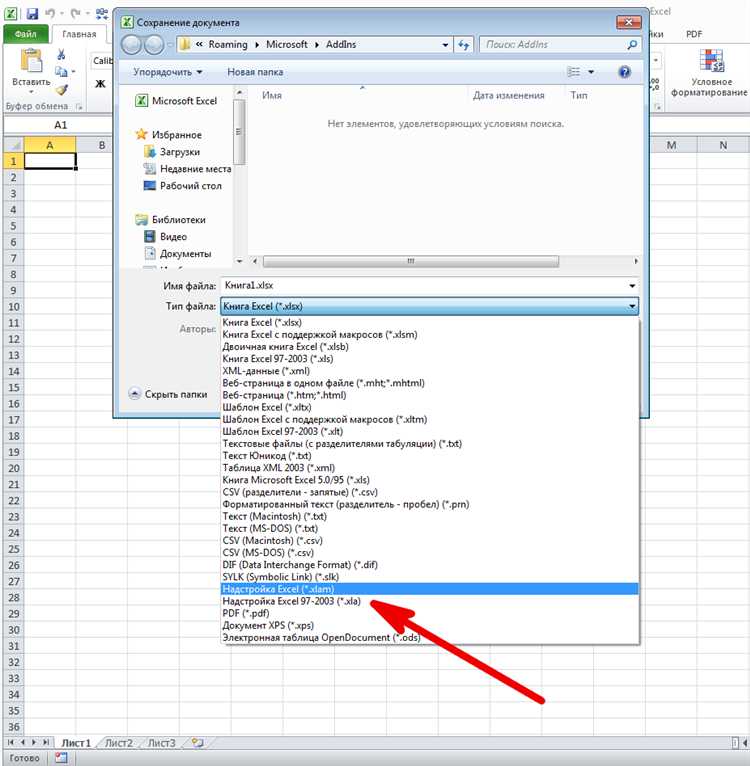Click the Cut scissors icon
The width and height of the screenshot is (750, 766).
point(62,54)
